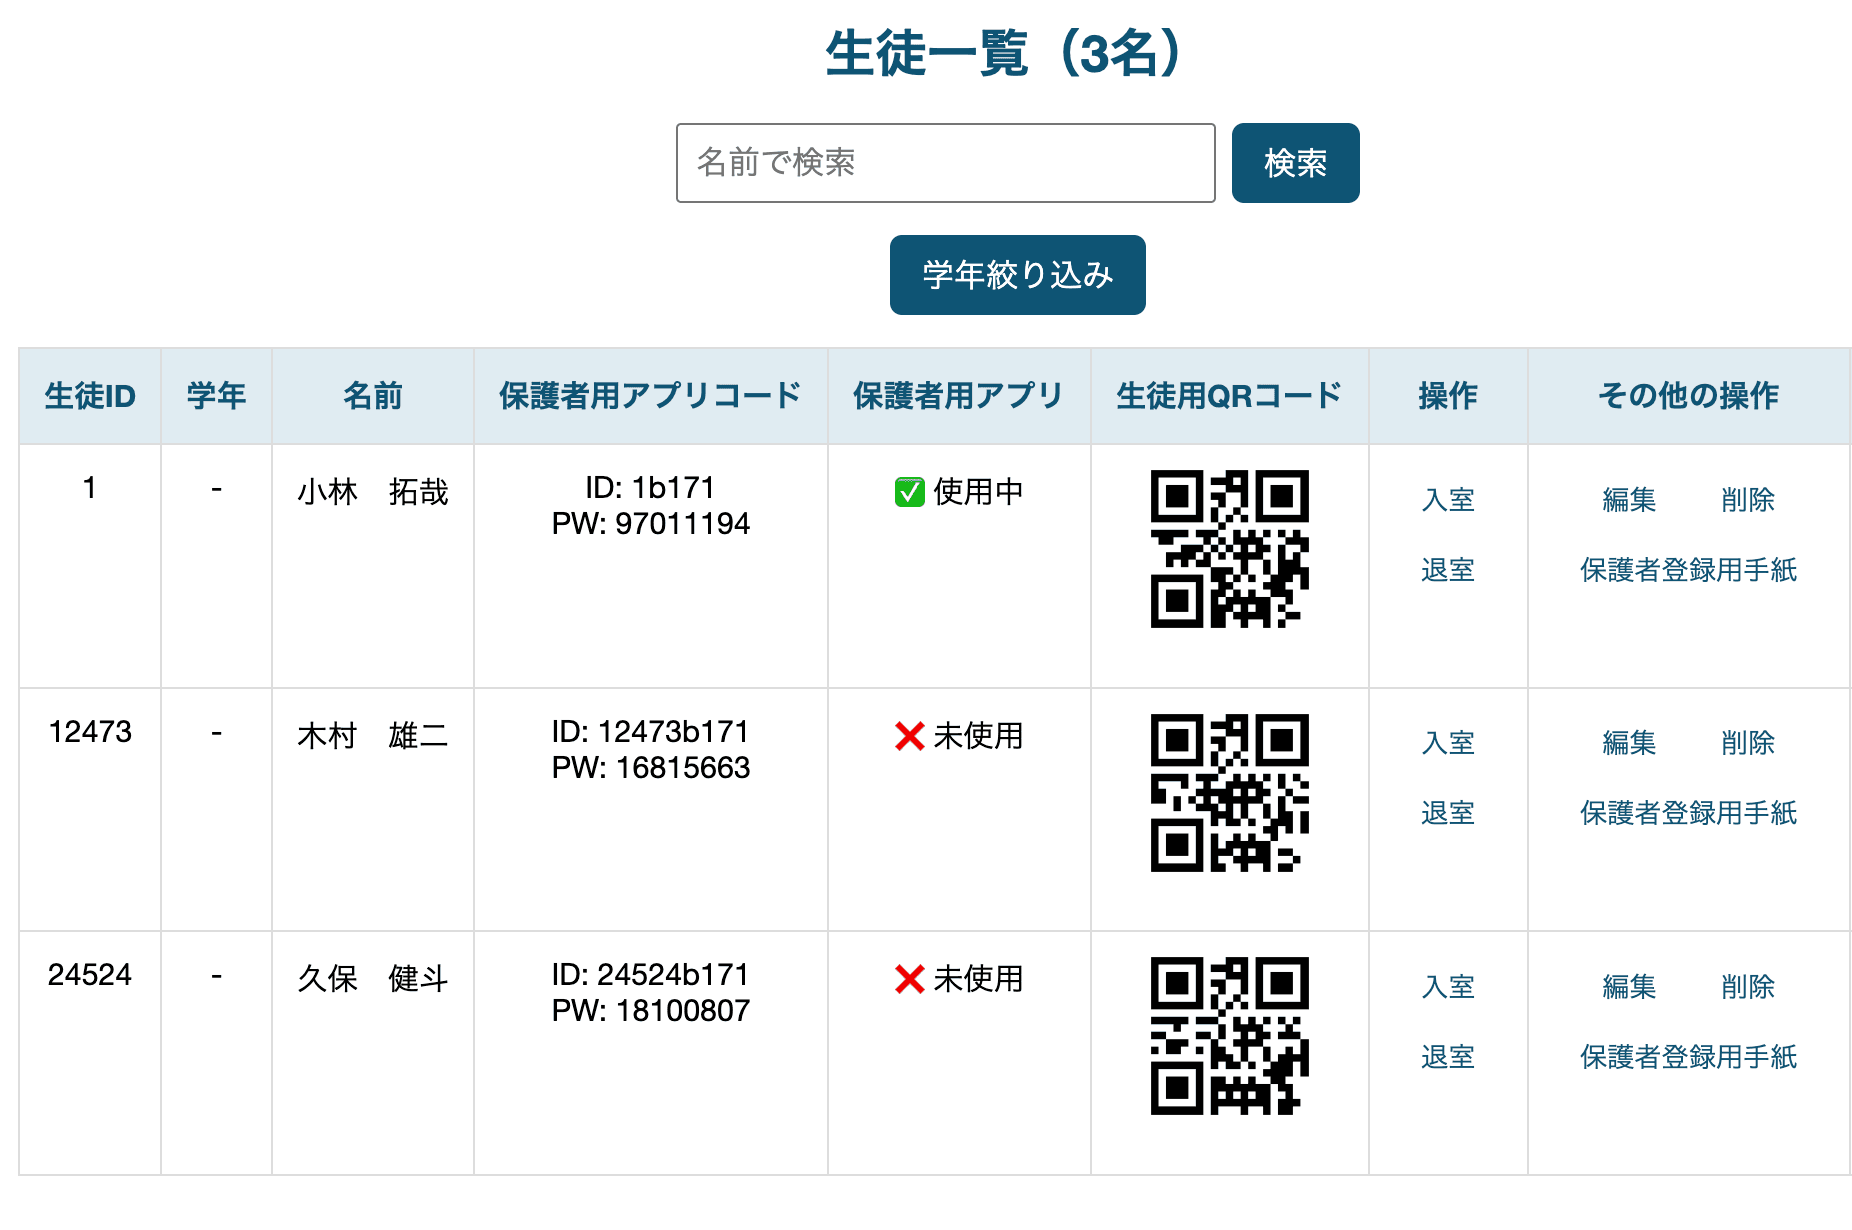This screenshot has height=1230, width=1852.
Task: Open 保護者登録用手紙 for 久保 健斗
Action: (1688, 1057)
